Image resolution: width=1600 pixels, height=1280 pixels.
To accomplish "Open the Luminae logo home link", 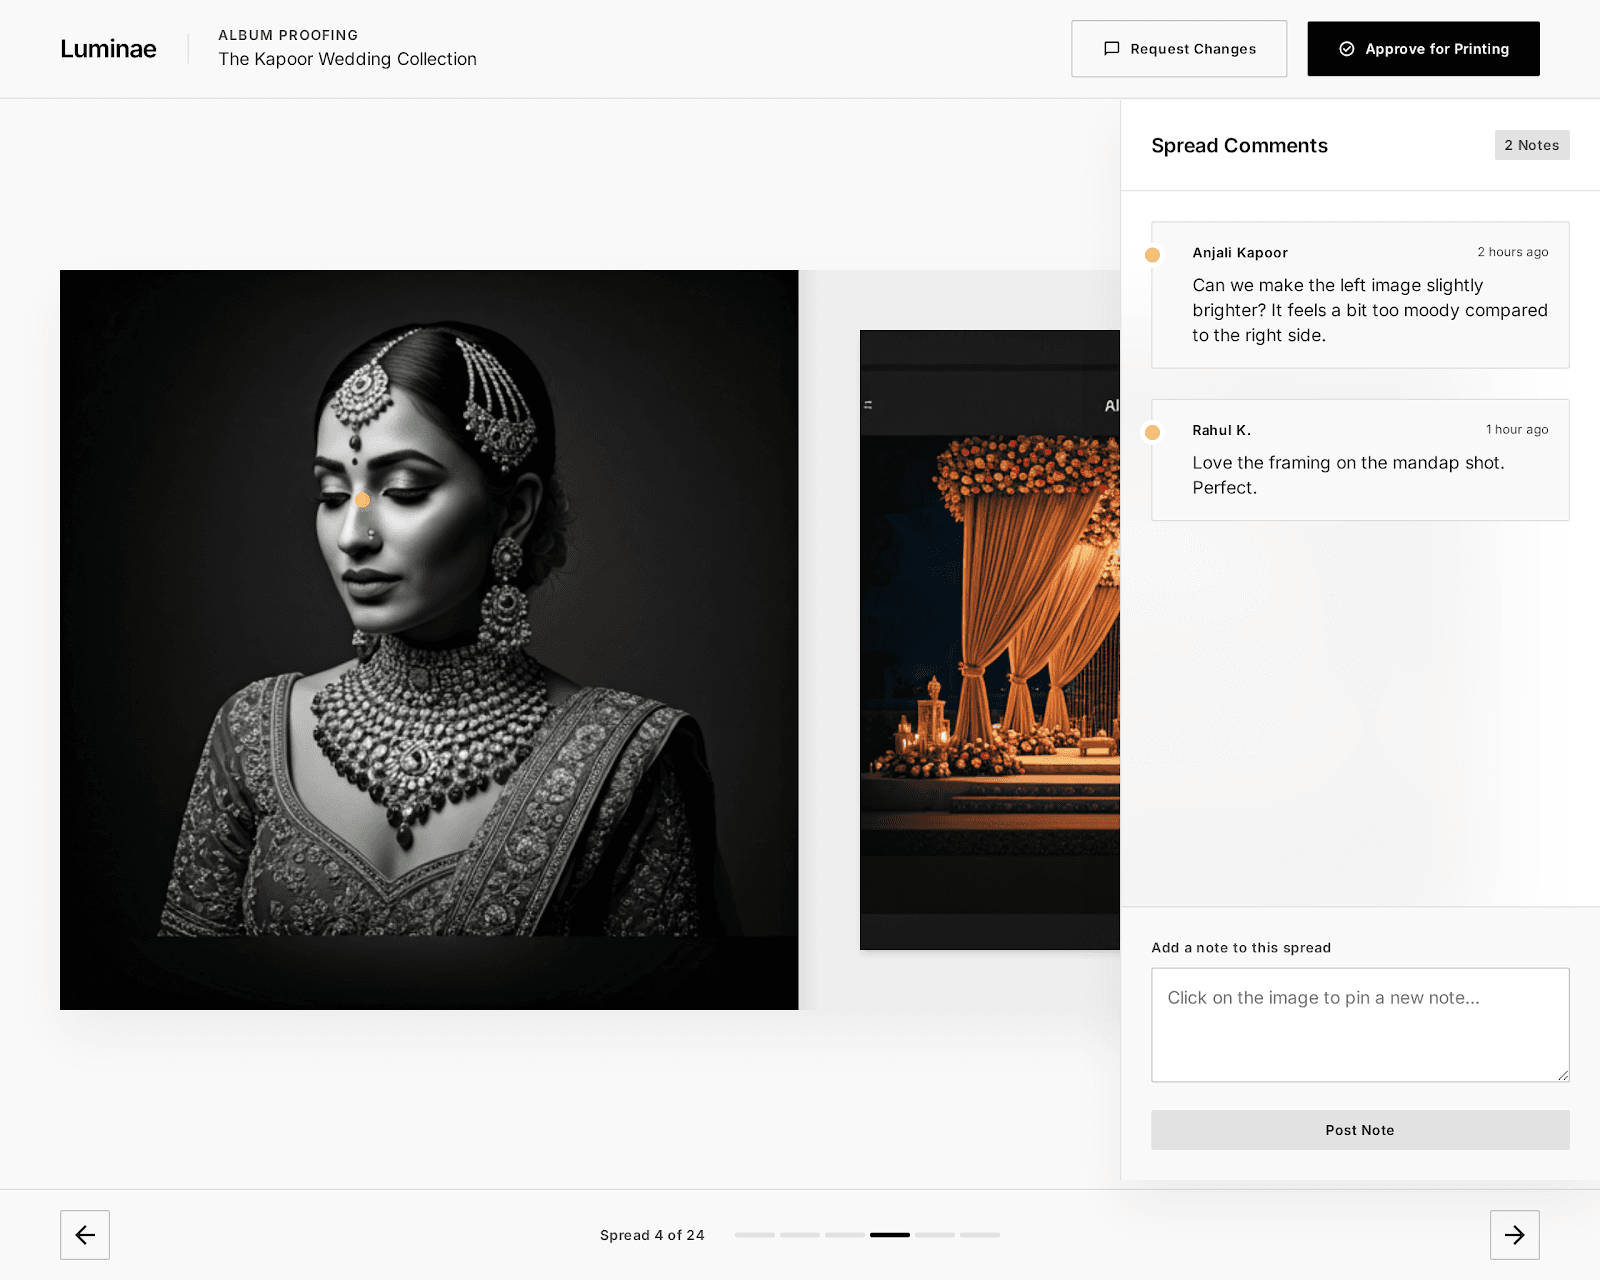I will (x=108, y=49).
